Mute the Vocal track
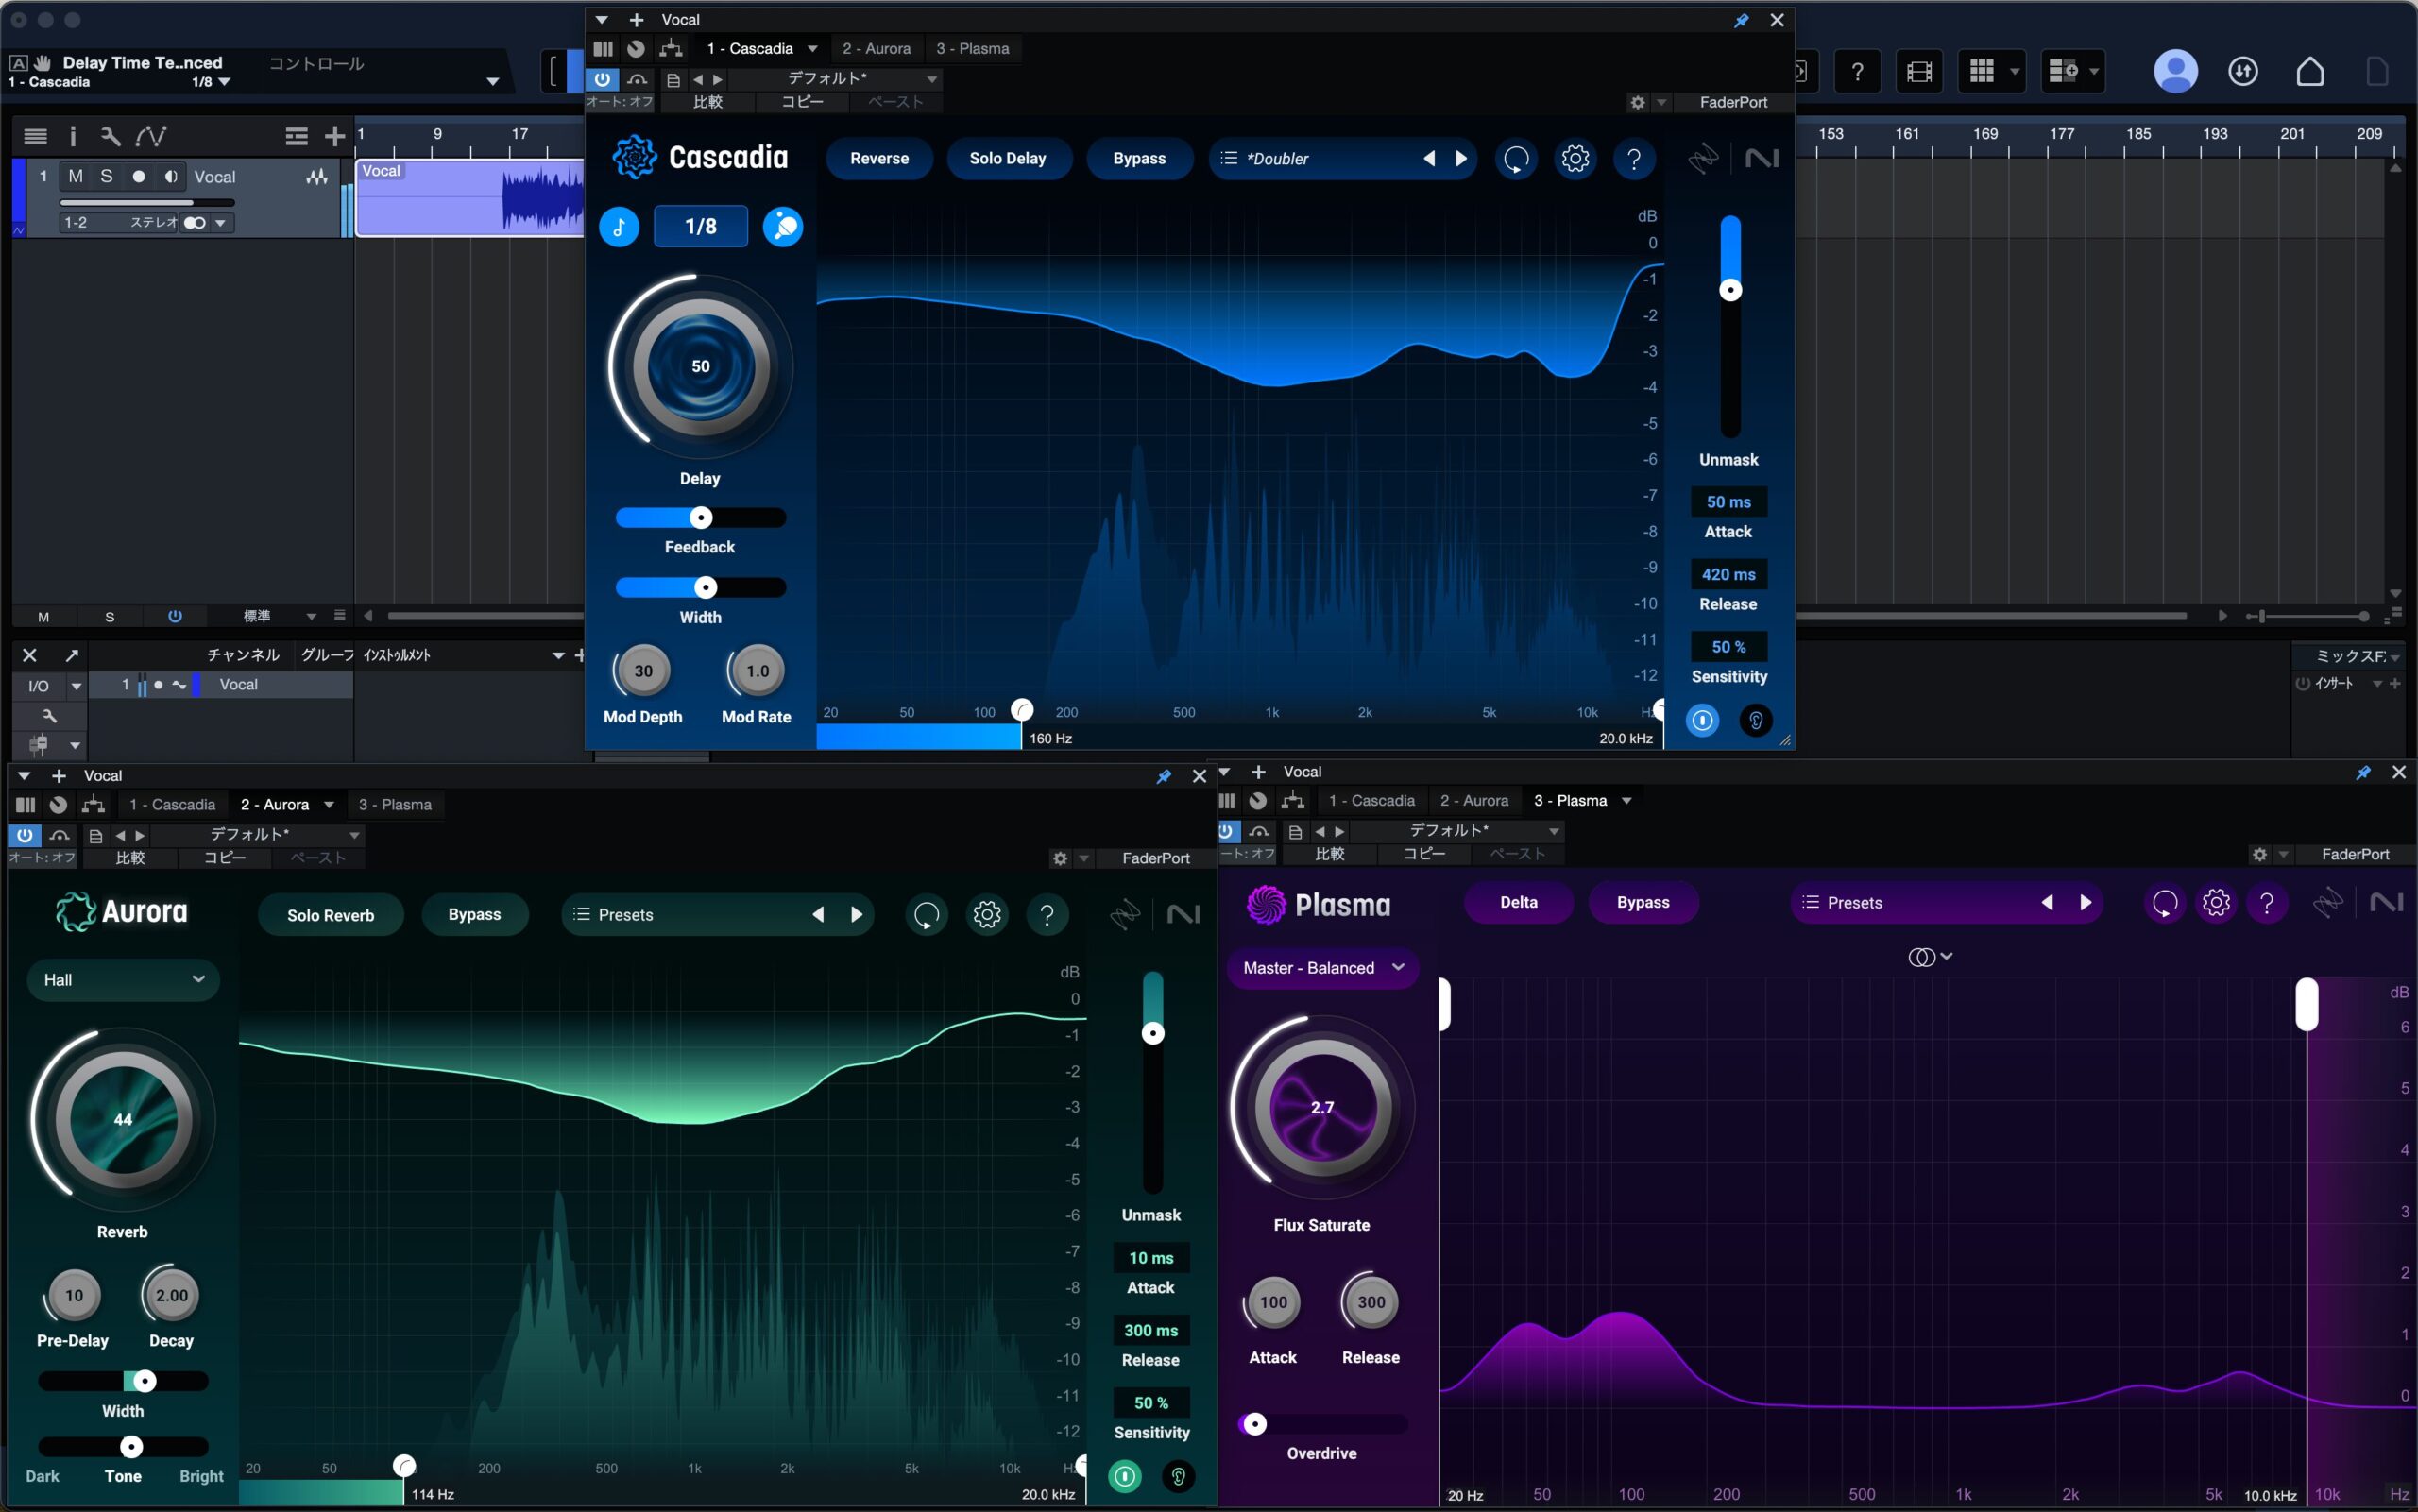This screenshot has width=2418, height=1512. click(x=75, y=176)
